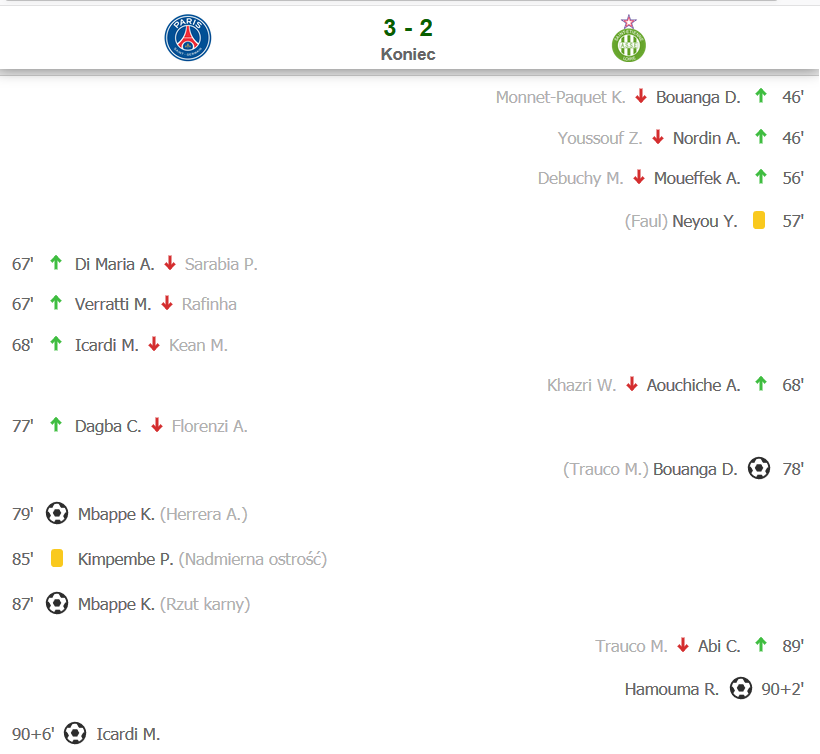Image resolution: width=820 pixels, height=754 pixels.
Task: Open player Moueffek A.
Action: (x=697, y=178)
